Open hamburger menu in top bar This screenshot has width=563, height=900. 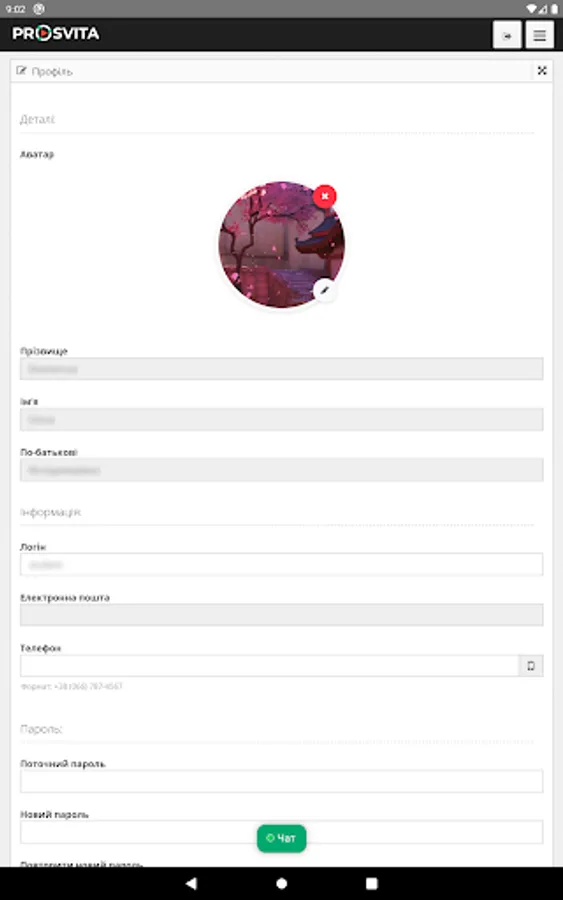pos(539,35)
